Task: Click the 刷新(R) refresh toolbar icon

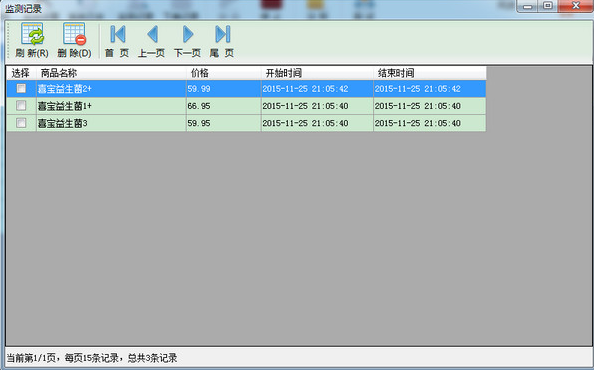Action: [32, 40]
